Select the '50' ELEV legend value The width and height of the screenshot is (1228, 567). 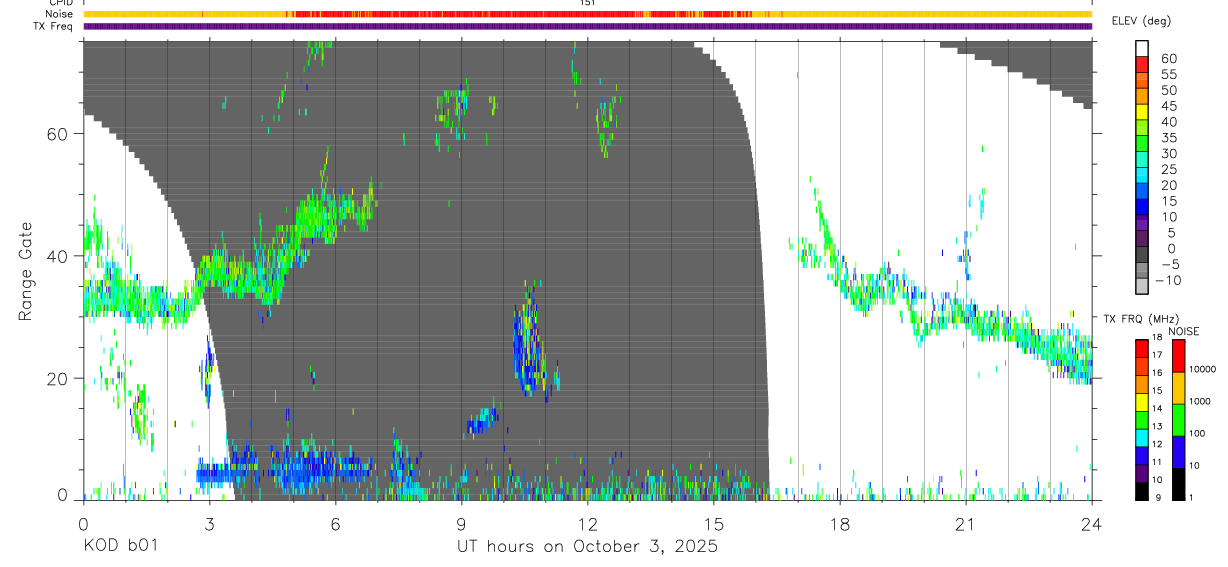(1167, 90)
